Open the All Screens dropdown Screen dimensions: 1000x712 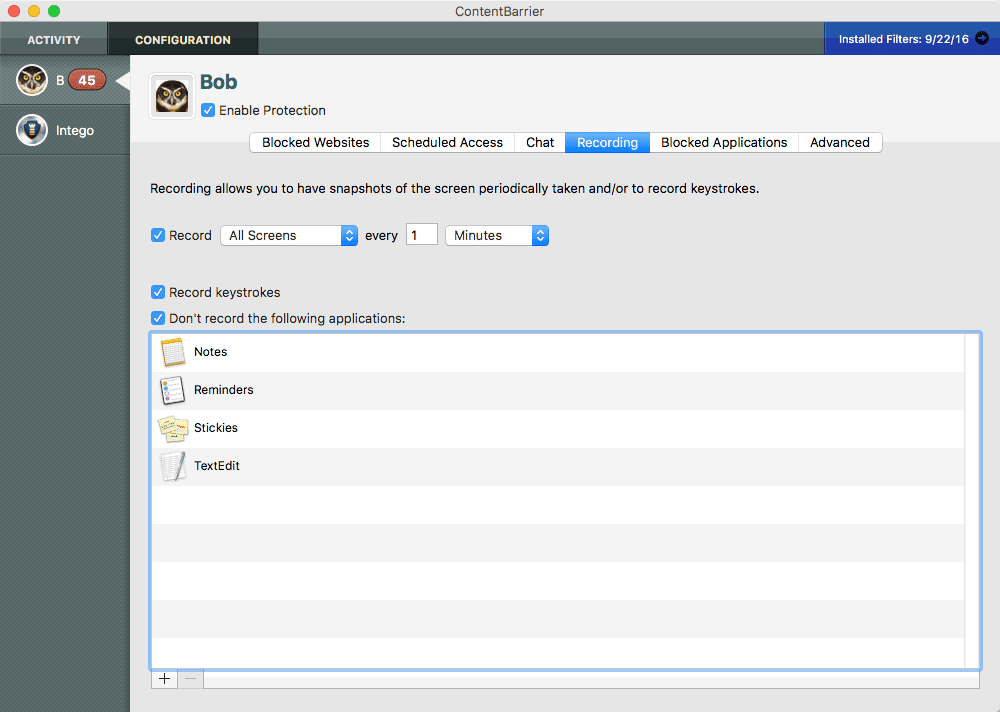click(x=289, y=235)
